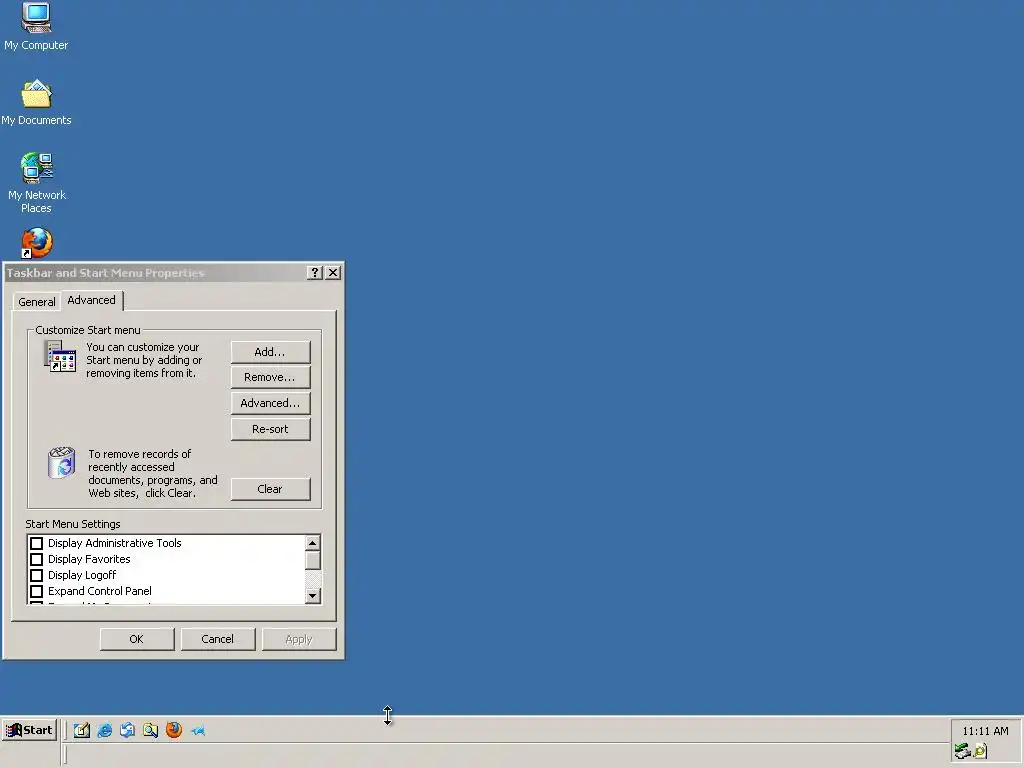Open My Computer desktop icon
Screen dimensions: 1024x768
coord(36,26)
